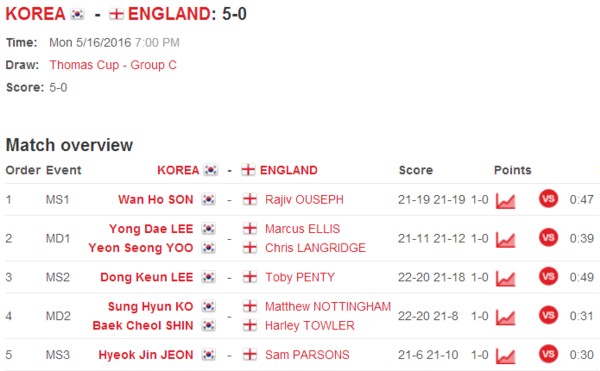The image size is (600, 371).
Task: Select Matthew NOTTINGHAM player link
Action: 328,306
